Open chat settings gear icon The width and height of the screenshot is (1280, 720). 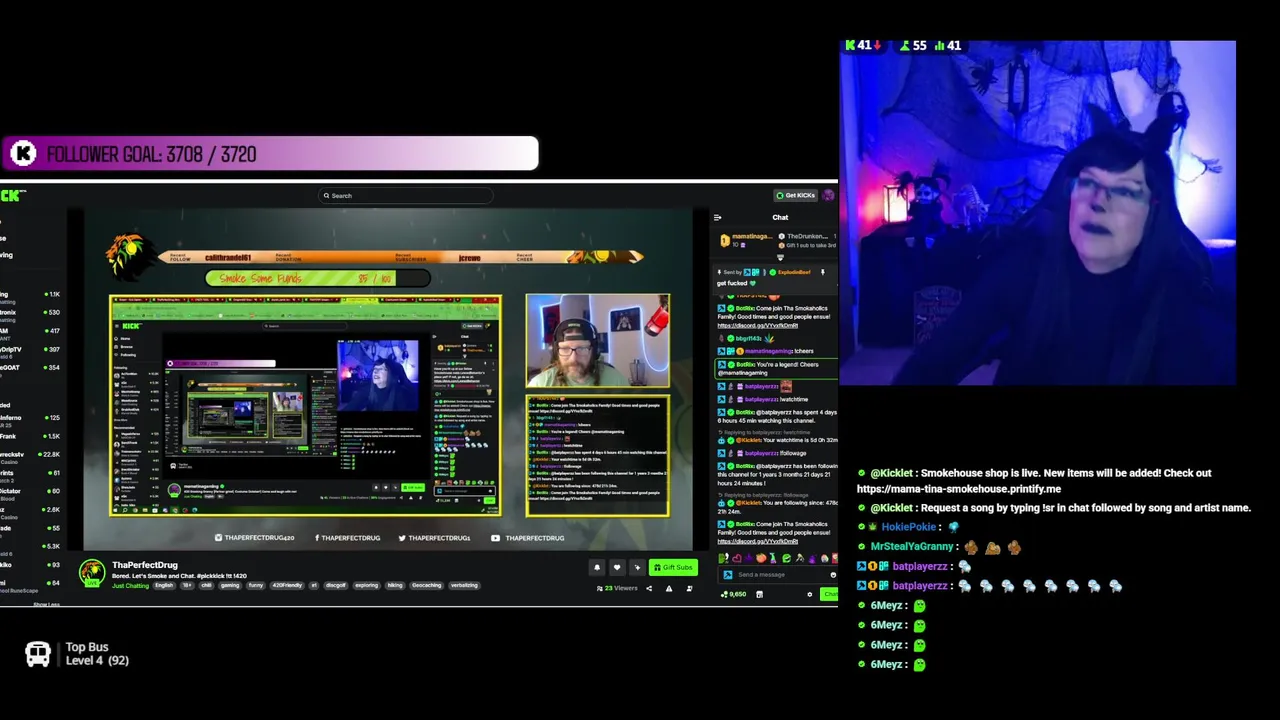(x=810, y=594)
